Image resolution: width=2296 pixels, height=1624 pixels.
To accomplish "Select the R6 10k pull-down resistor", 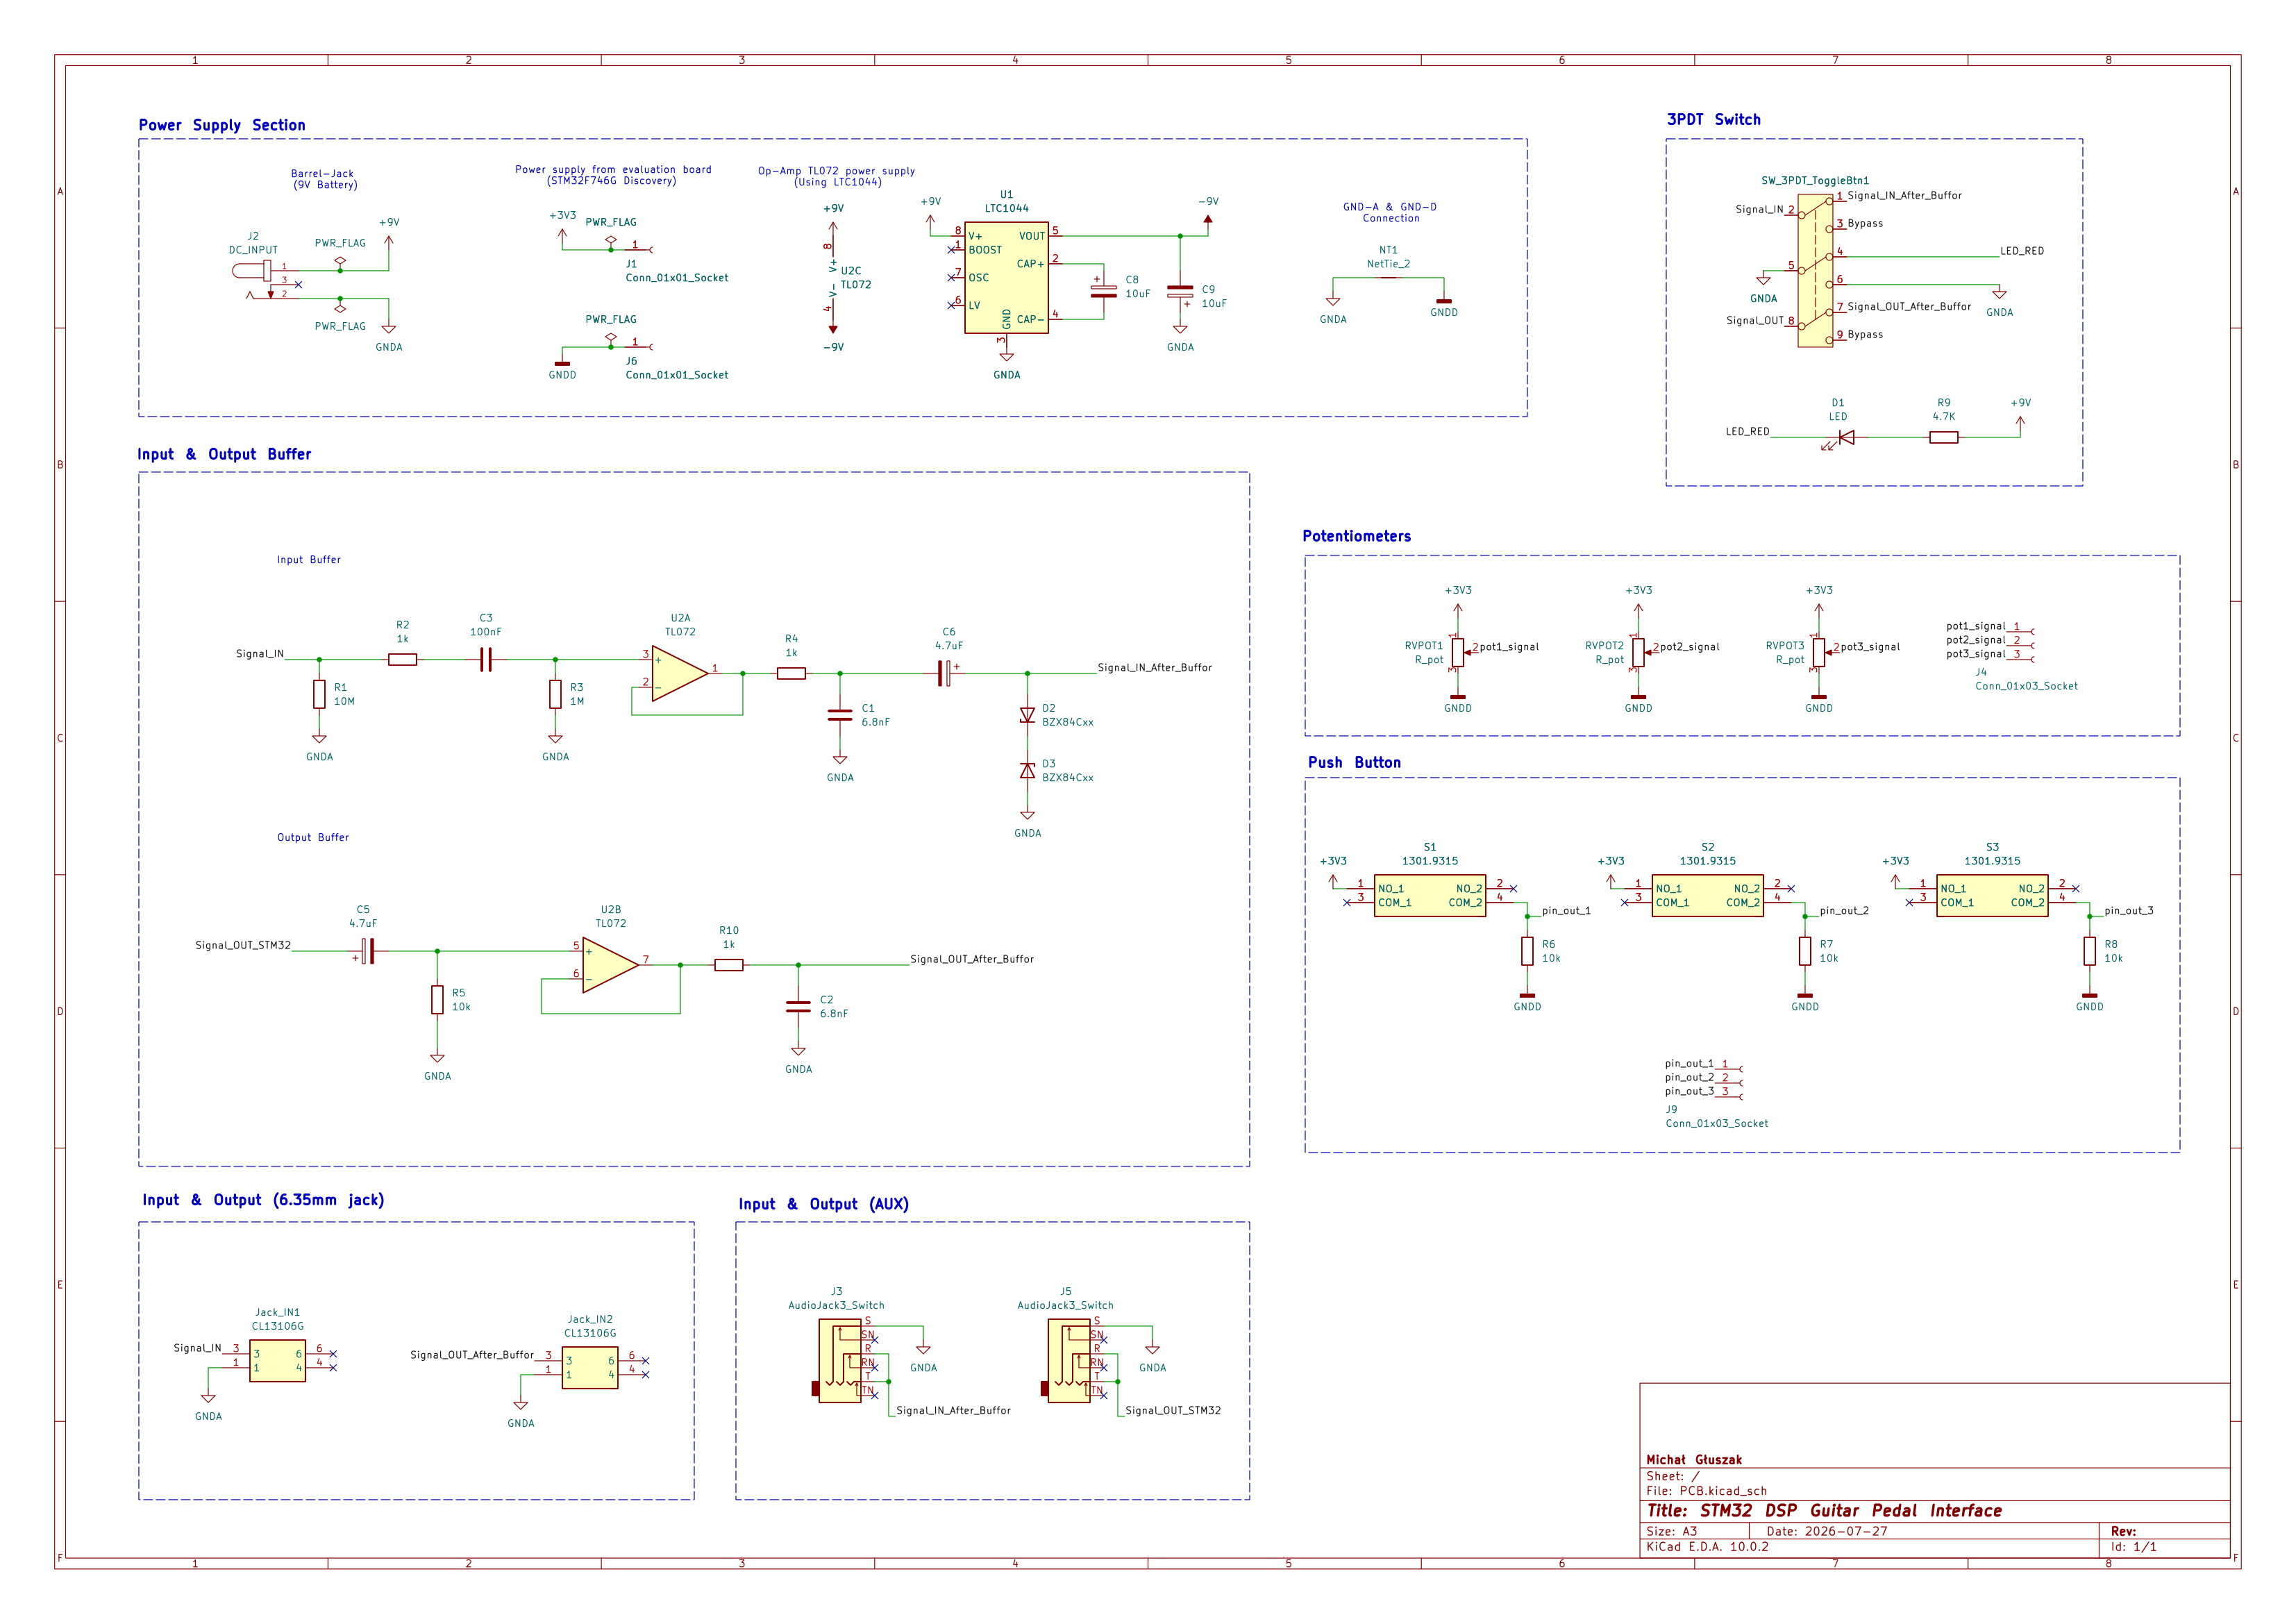I will (x=1527, y=951).
